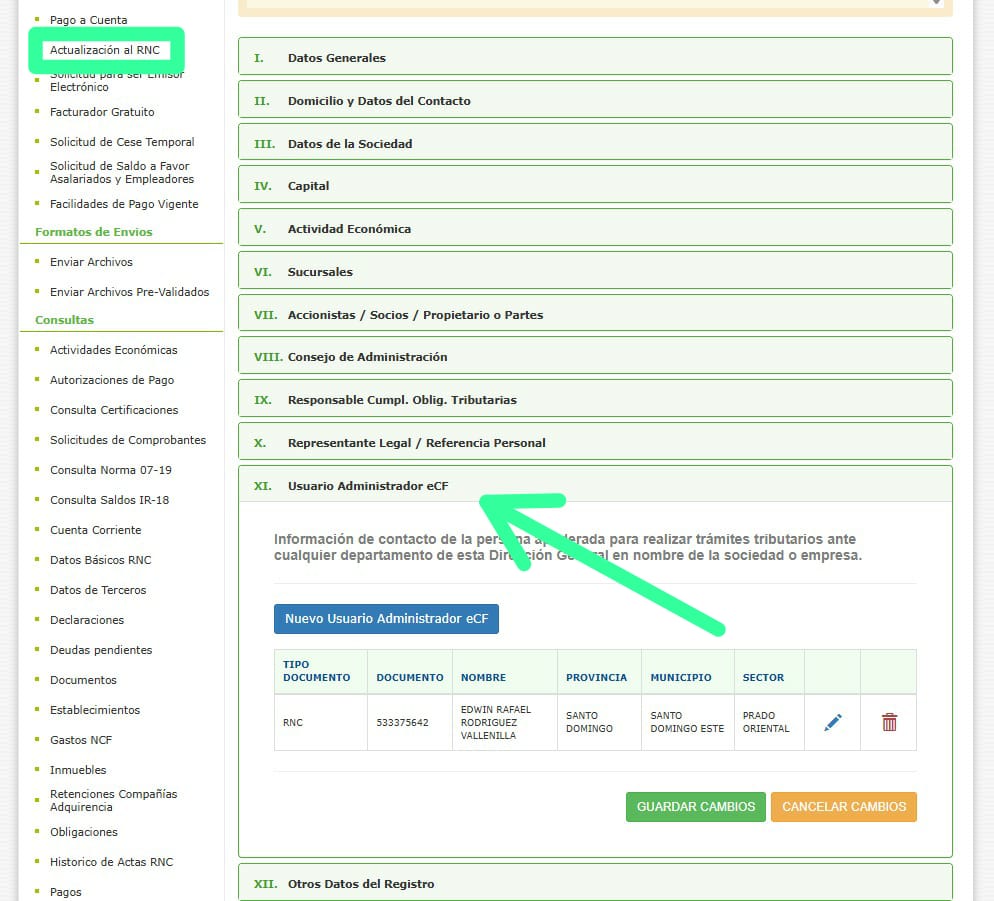994x901 pixels.
Task: Expand the Sucursales section
Action: (x=595, y=271)
